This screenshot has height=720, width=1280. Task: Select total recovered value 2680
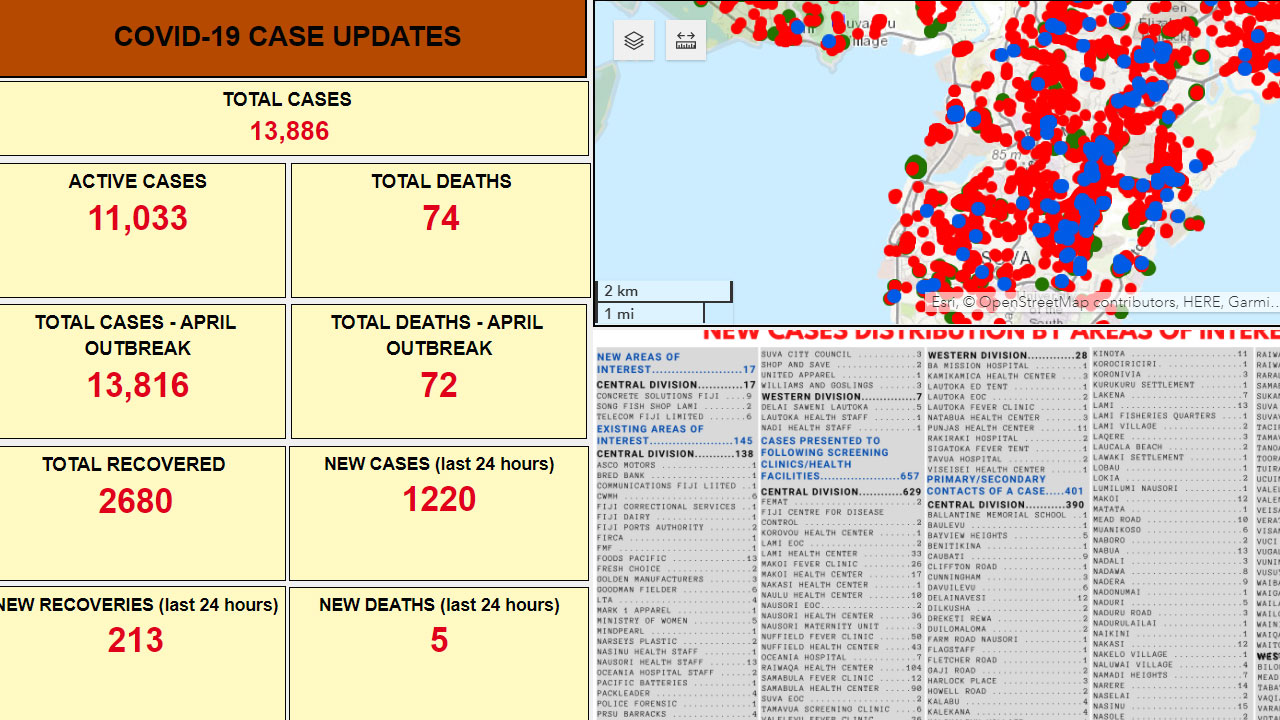[135, 501]
